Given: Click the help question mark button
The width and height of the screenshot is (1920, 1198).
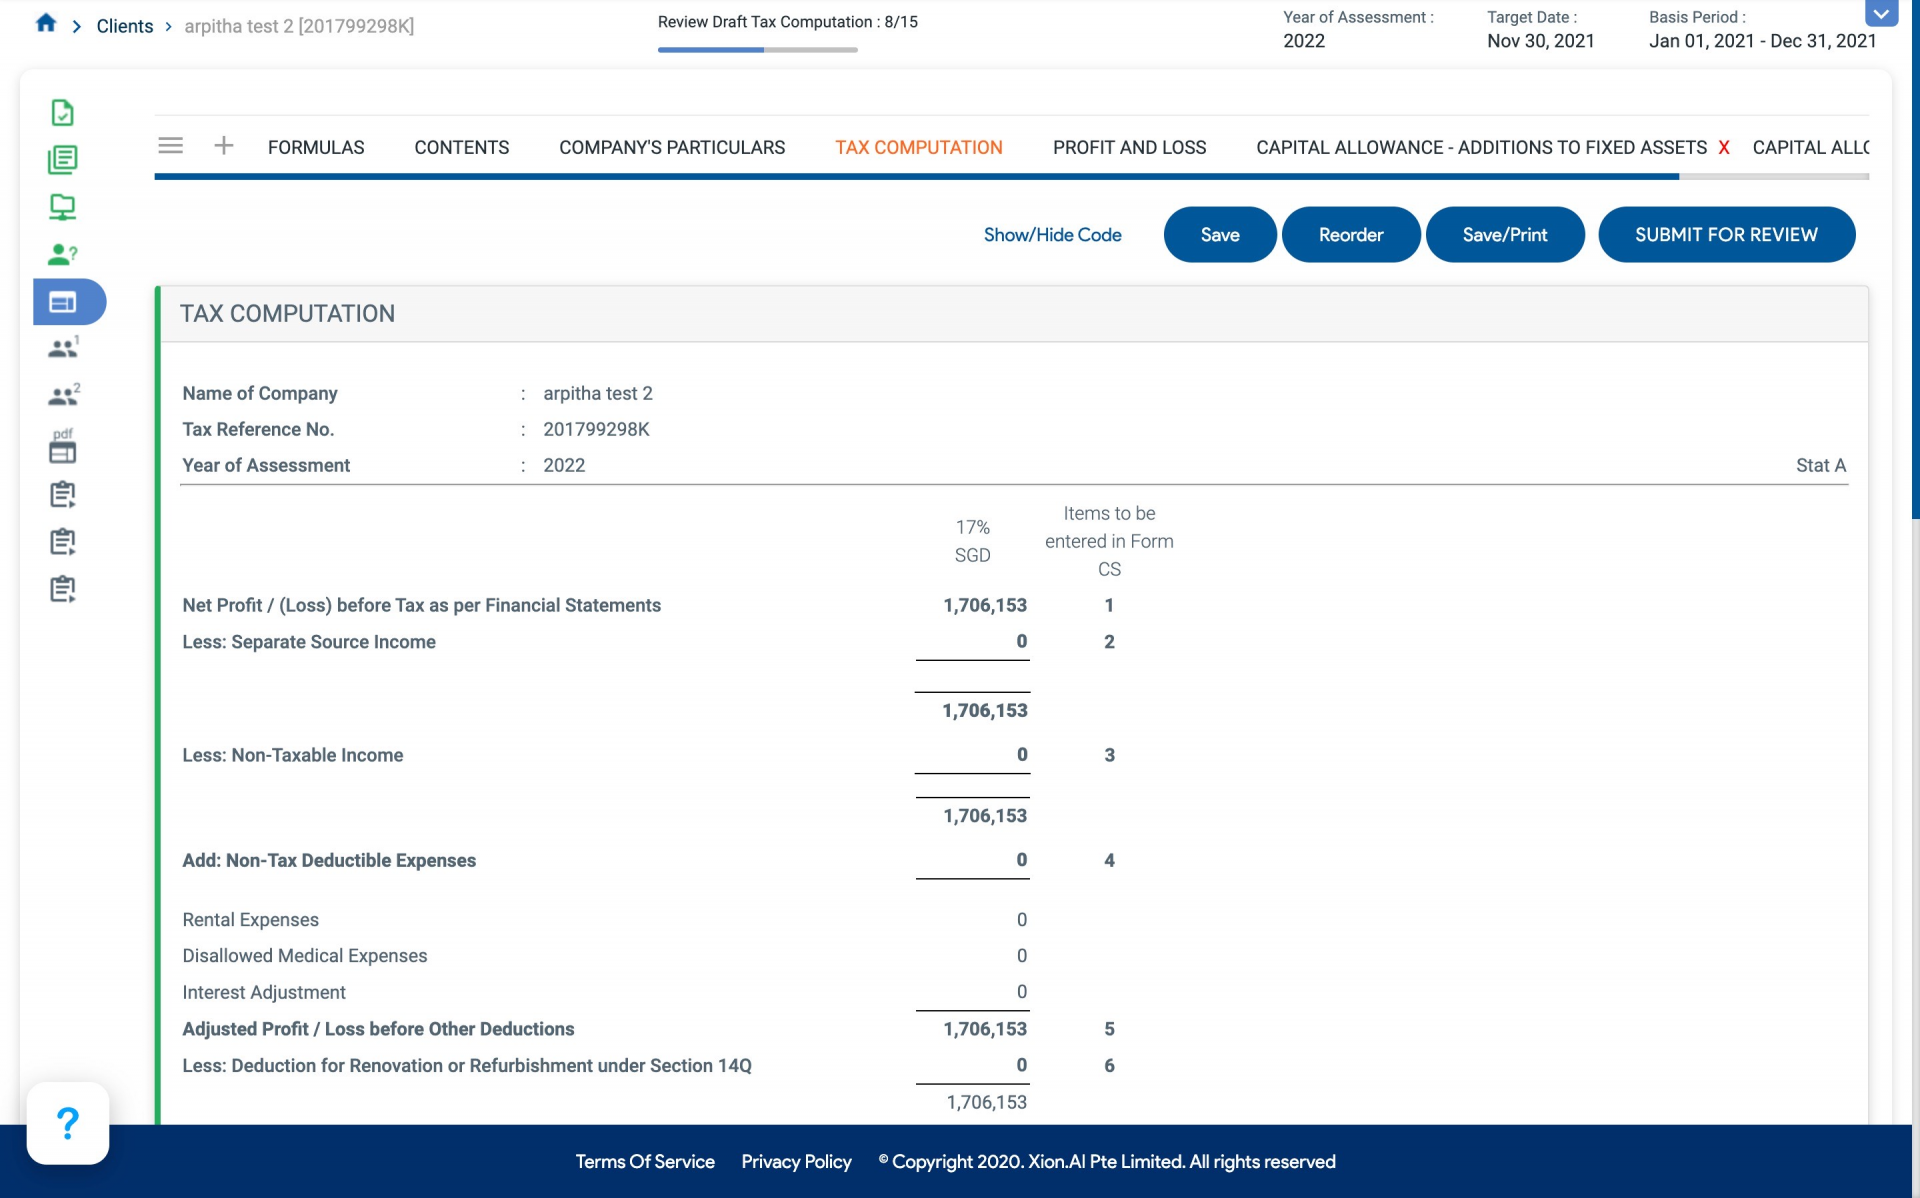Looking at the screenshot, I should pyautogui.click(x=67, y=1123).
